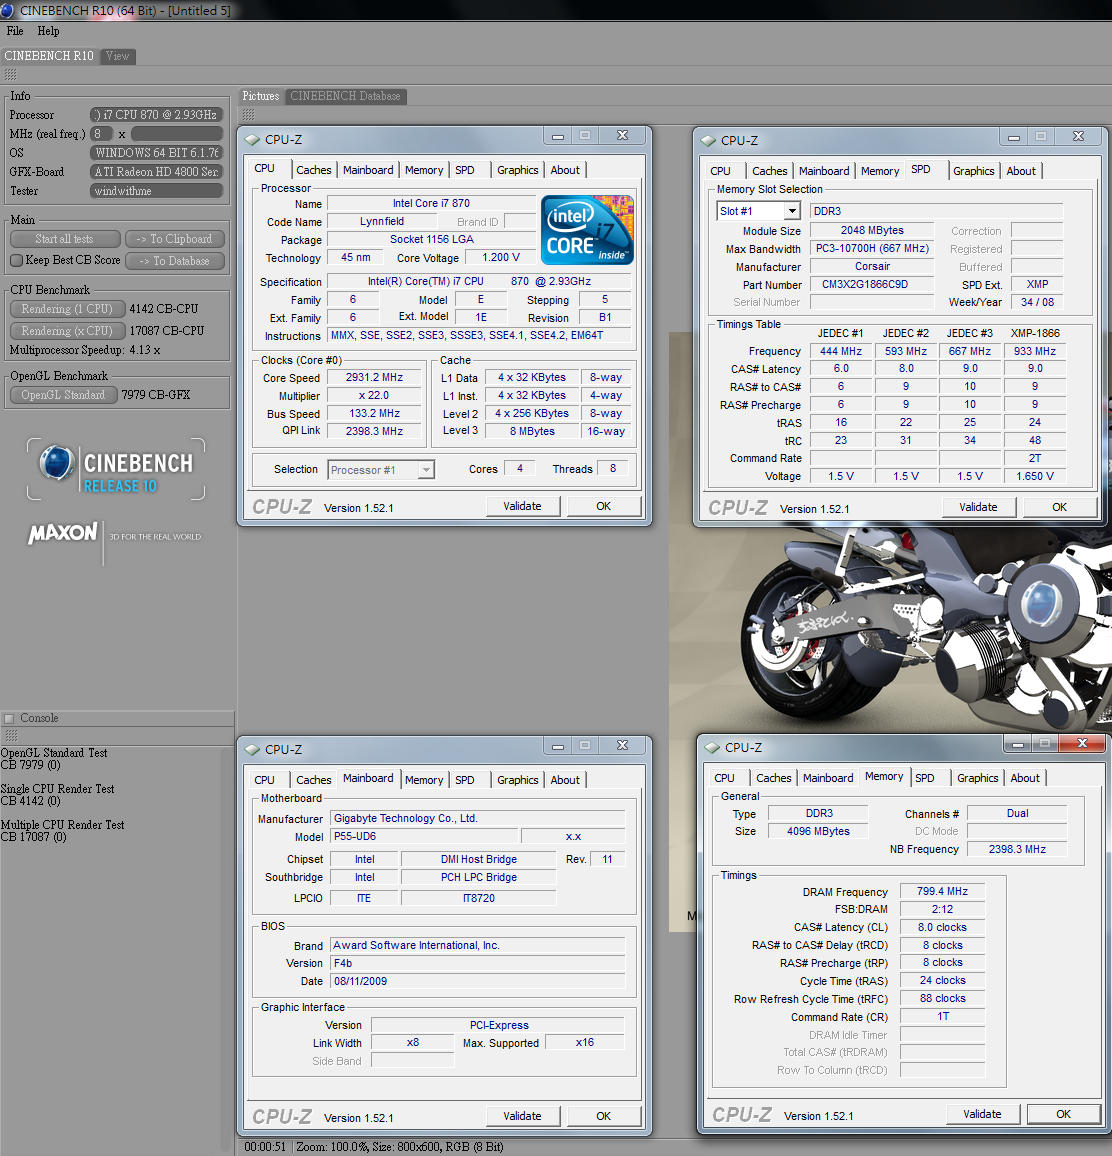Click Validate in the SPD window

(977, 507)
